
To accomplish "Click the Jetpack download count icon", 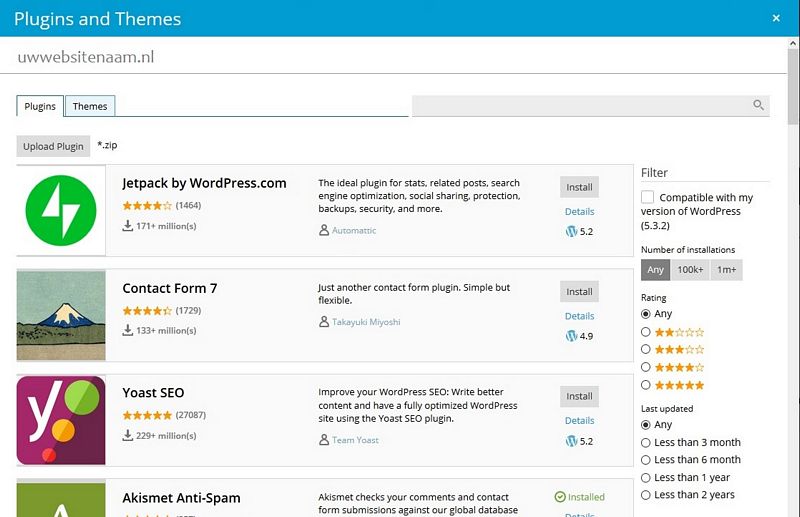I will point(128,226).
